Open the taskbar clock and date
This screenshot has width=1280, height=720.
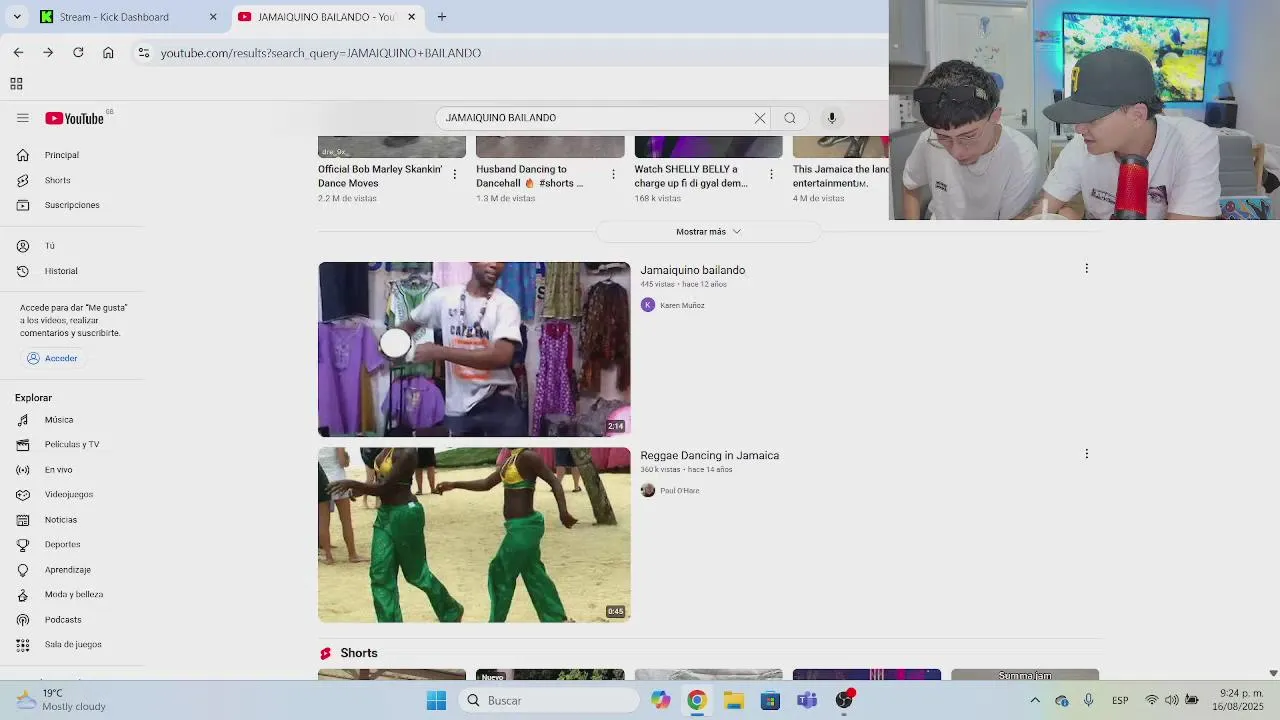1240,700
